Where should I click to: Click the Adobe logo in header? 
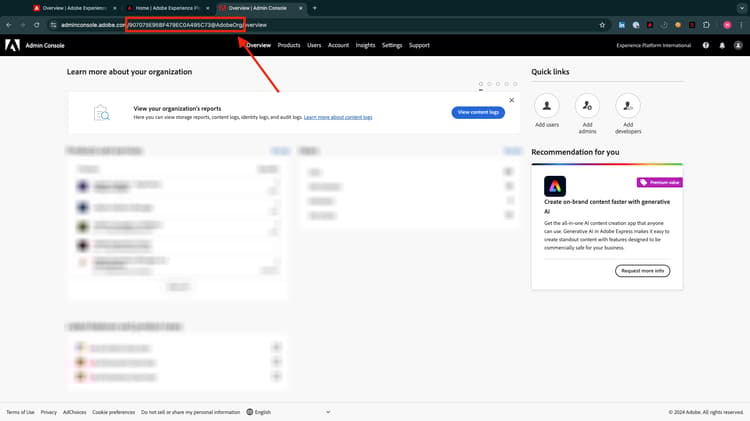(12, 45)
